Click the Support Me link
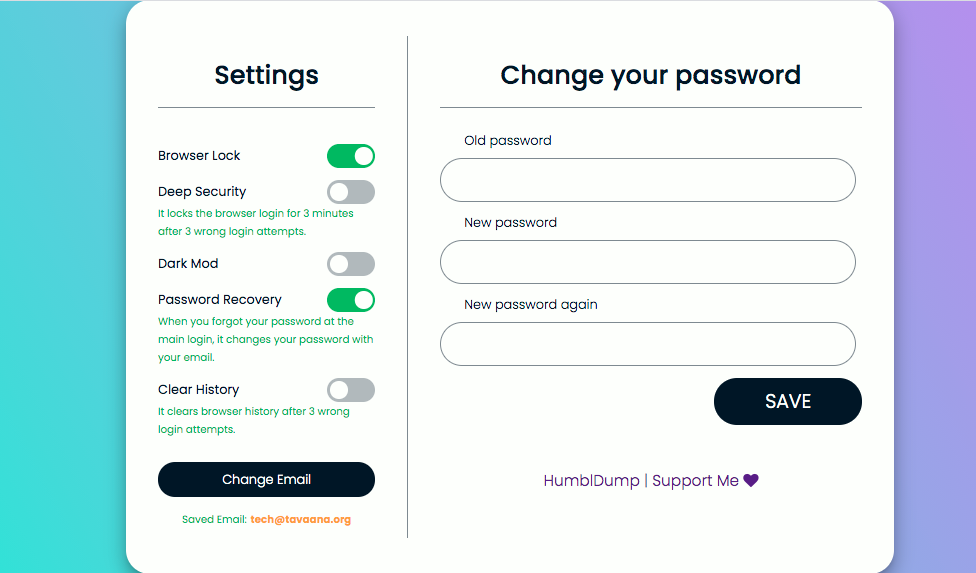Viewport: 976px width, 573px height. [x=695, y=481]
